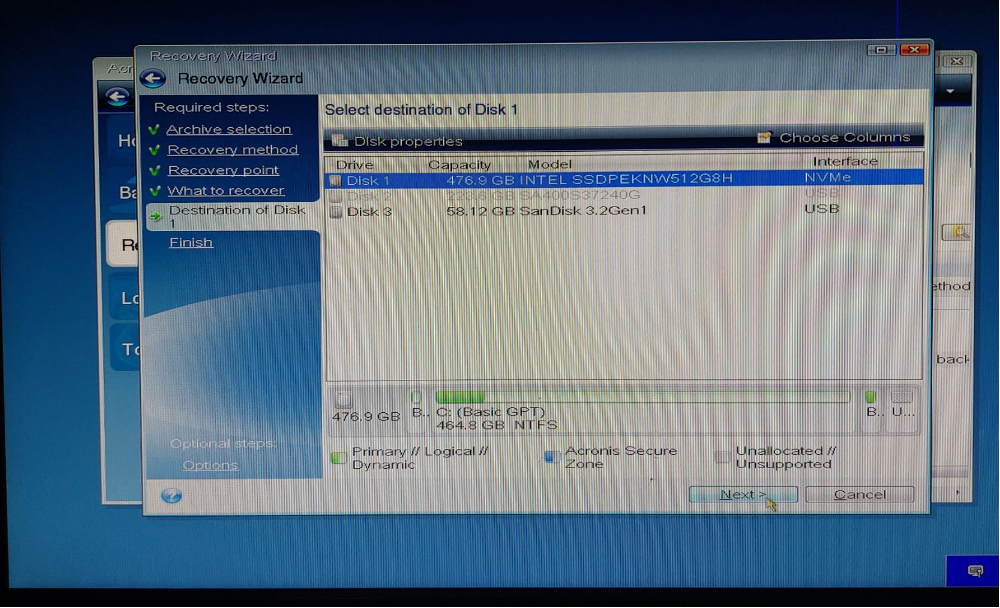The width and height of the screenshot is (1000, 608).
Task: Click the system tray icon at bottom right
Action: (x=975, y=570)
